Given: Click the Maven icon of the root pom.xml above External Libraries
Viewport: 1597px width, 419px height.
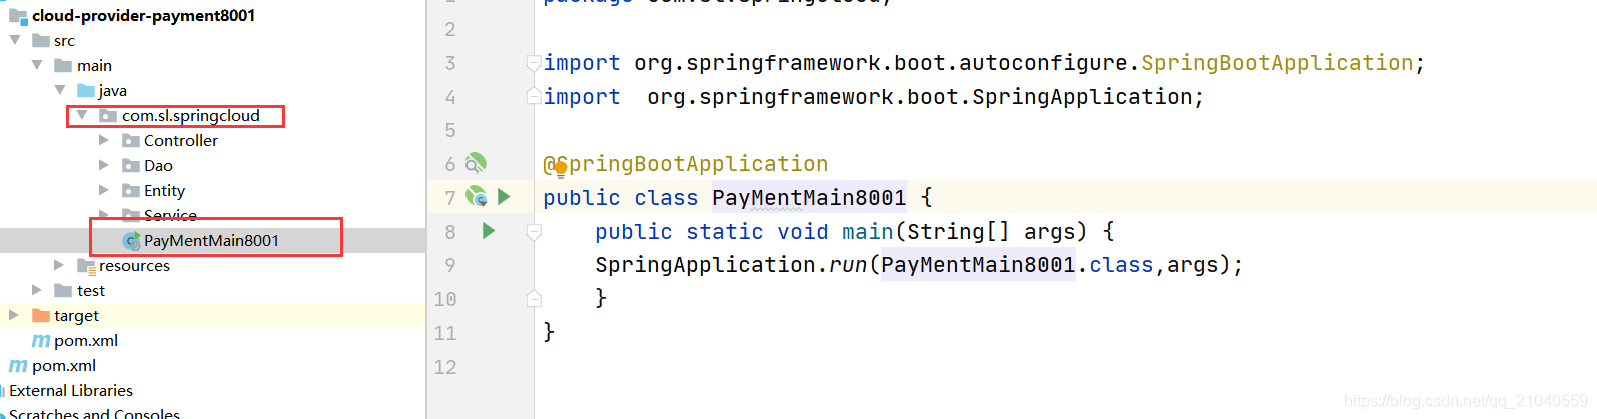Looking at the screenshot, I should click(x=18, y=366).
